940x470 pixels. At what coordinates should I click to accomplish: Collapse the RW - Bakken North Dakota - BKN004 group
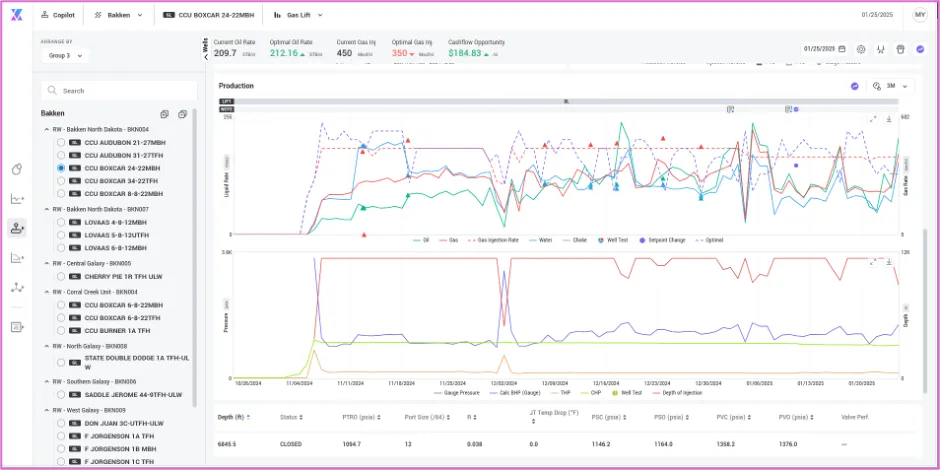[47, 129]
